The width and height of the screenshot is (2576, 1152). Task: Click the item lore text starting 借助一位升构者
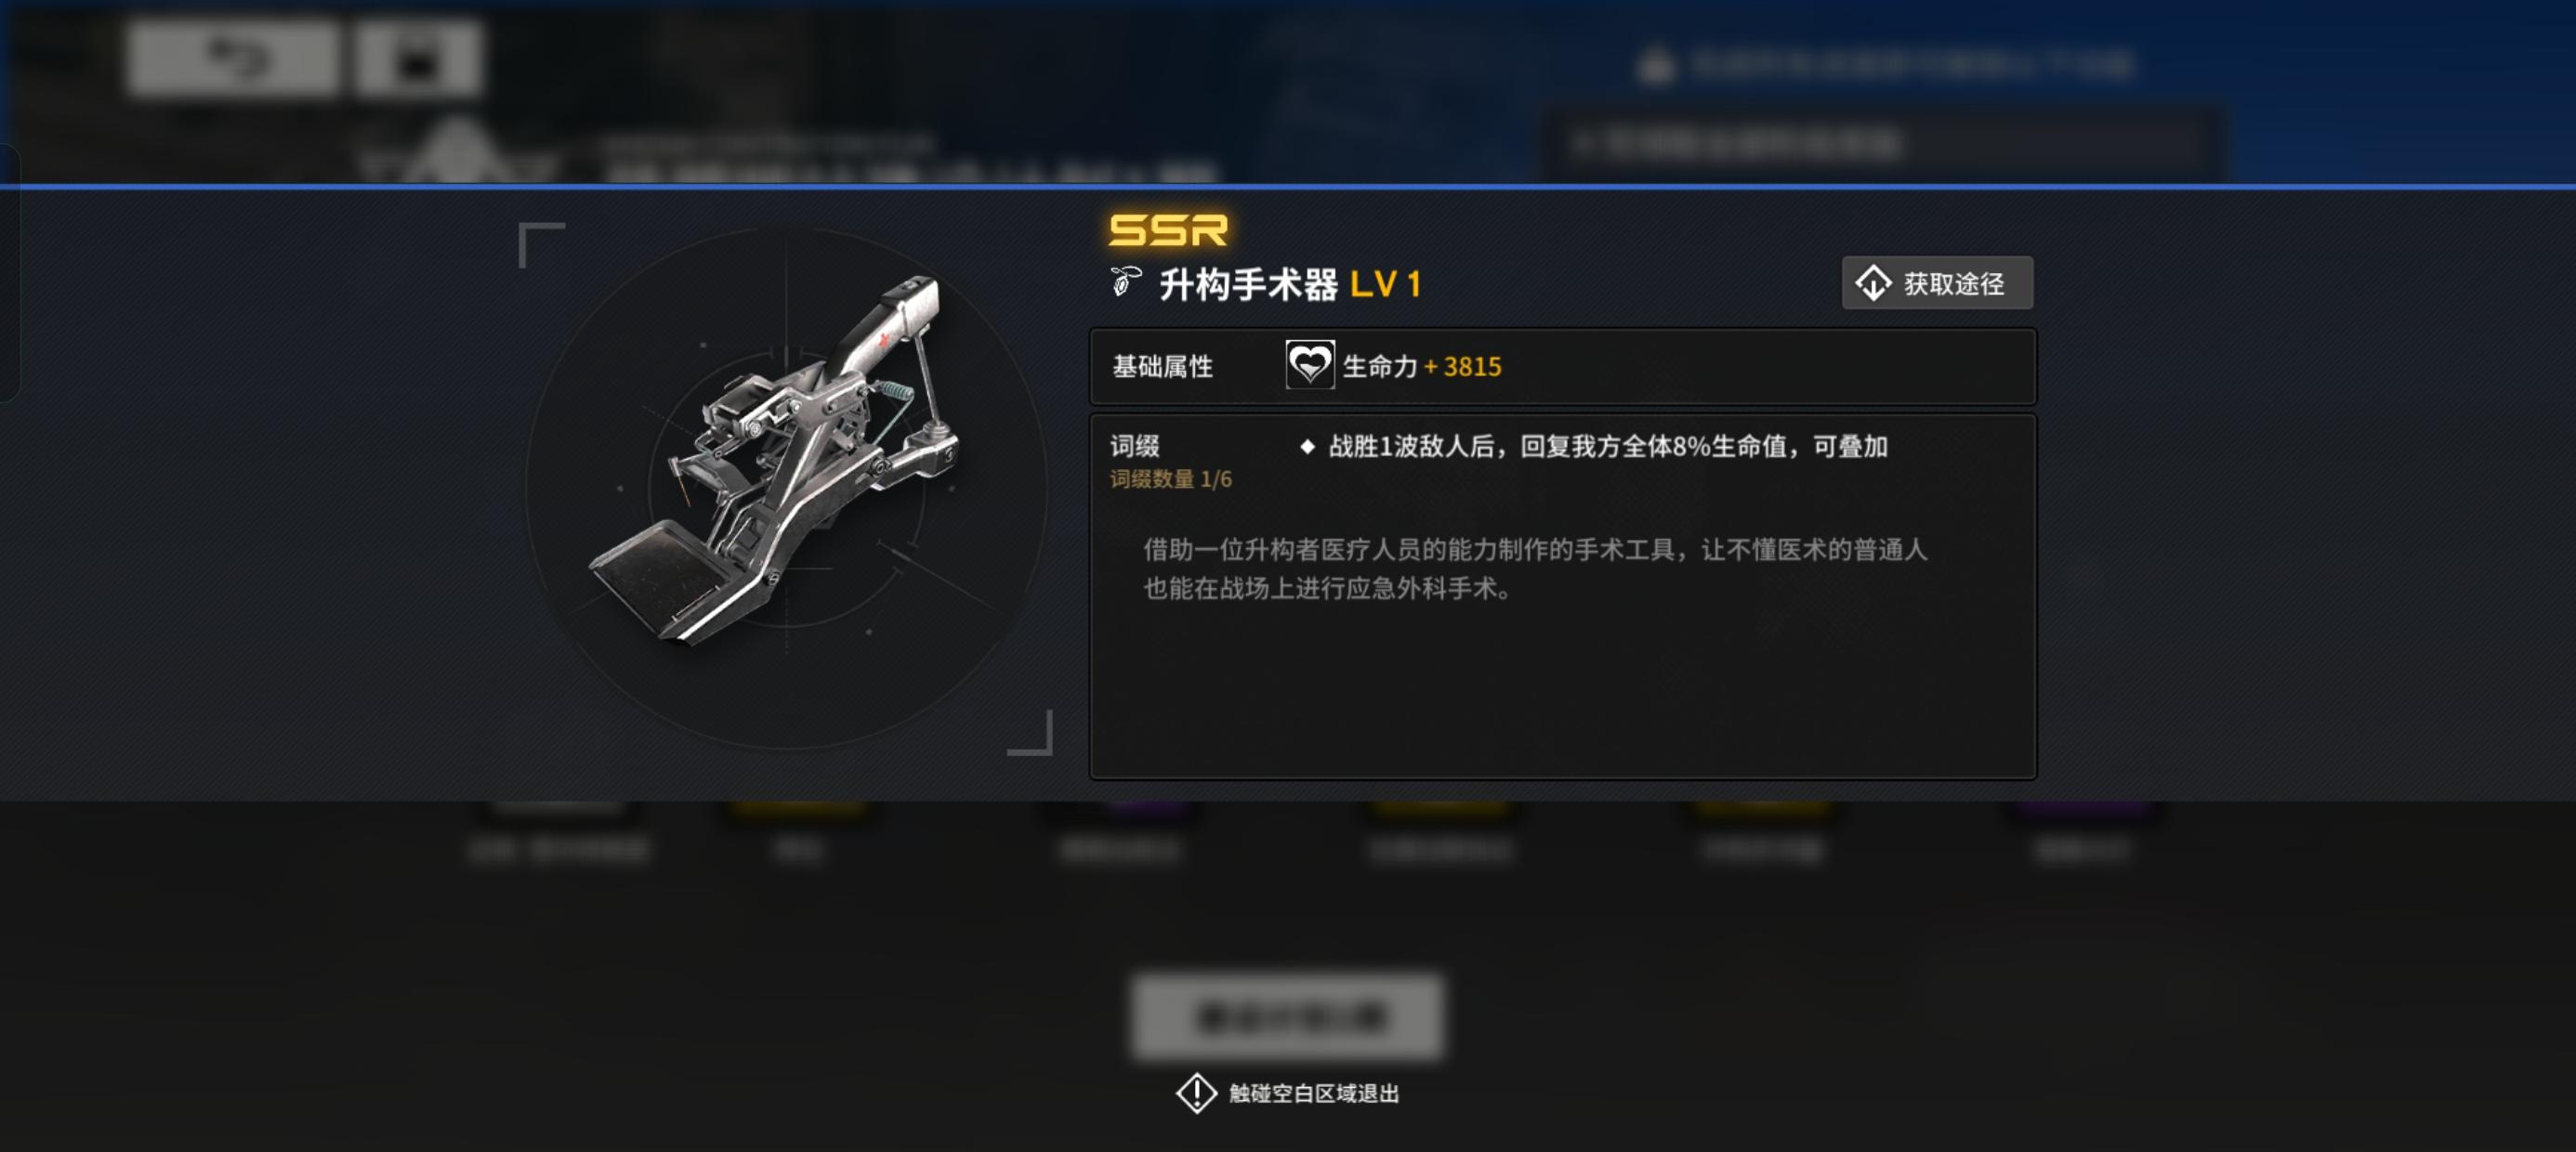tap(1534, 568)
